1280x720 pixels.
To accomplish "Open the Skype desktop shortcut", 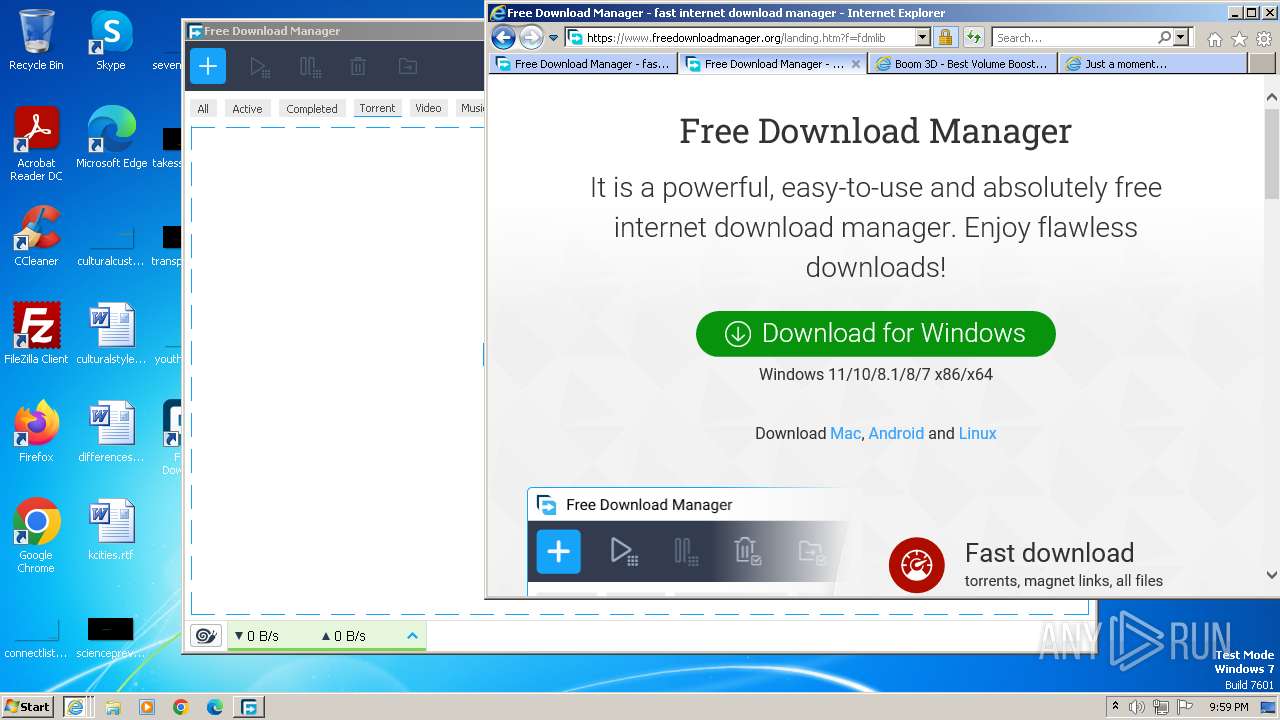I will point(110,41).
